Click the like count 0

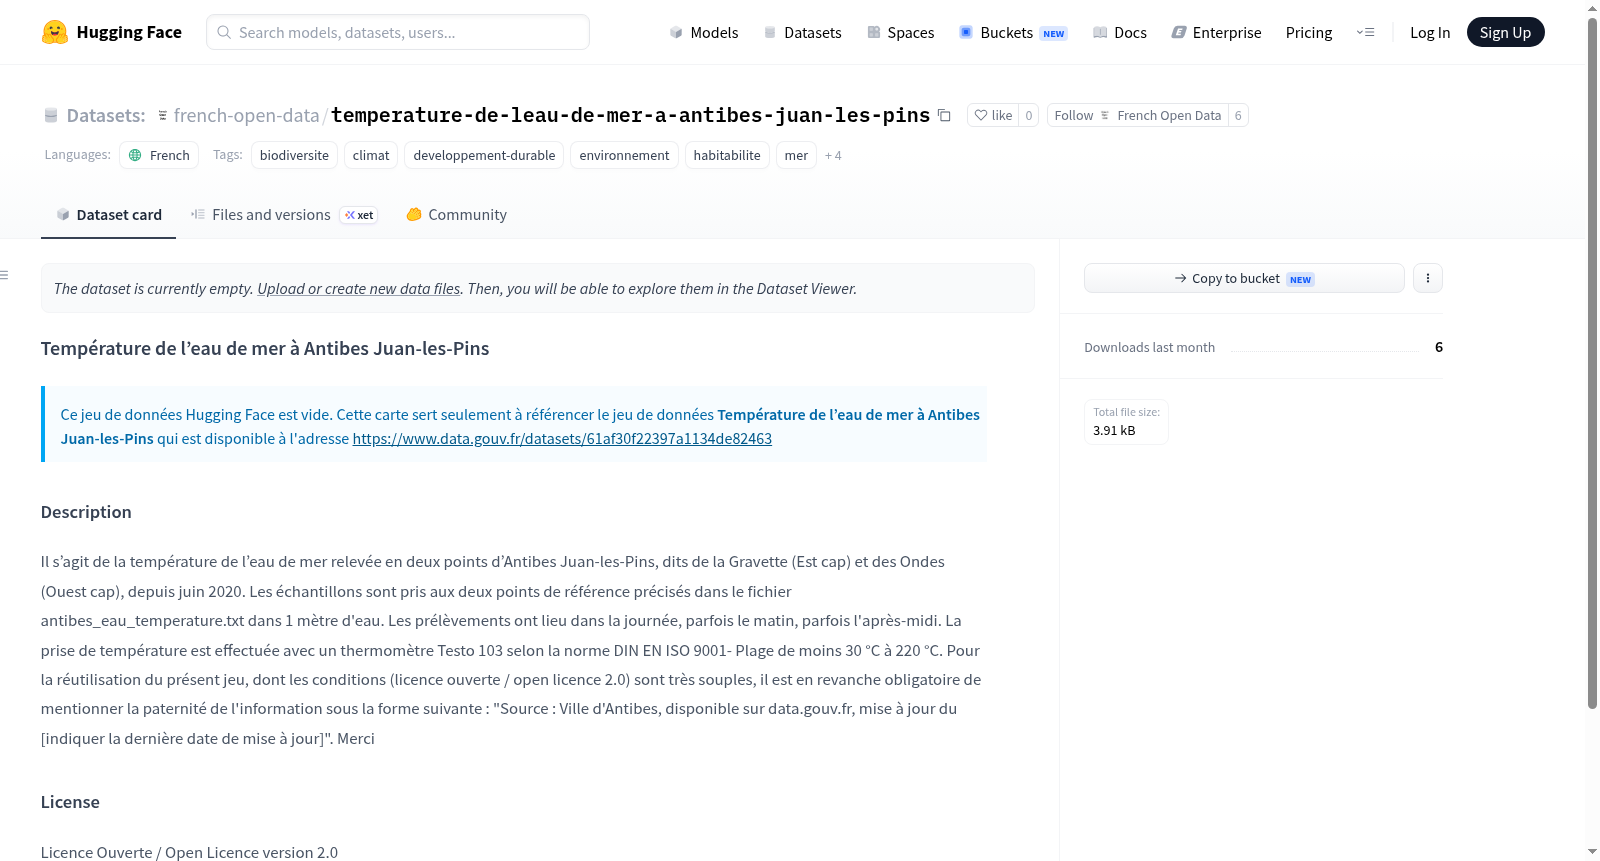1029,115
